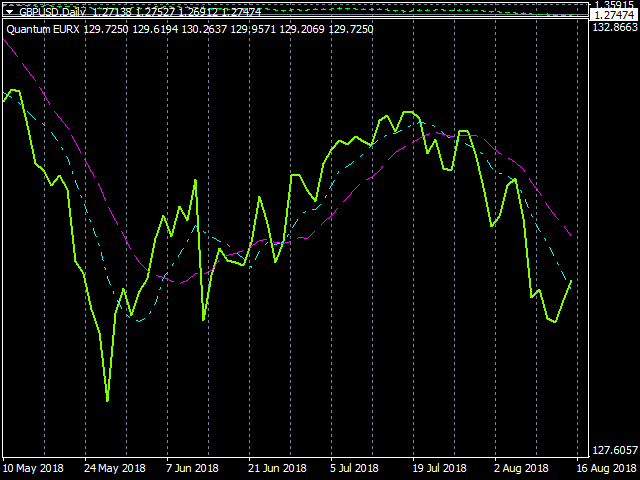Click the 21 Jun 2018 date label
640x480 pixels.
click(277, 468)
